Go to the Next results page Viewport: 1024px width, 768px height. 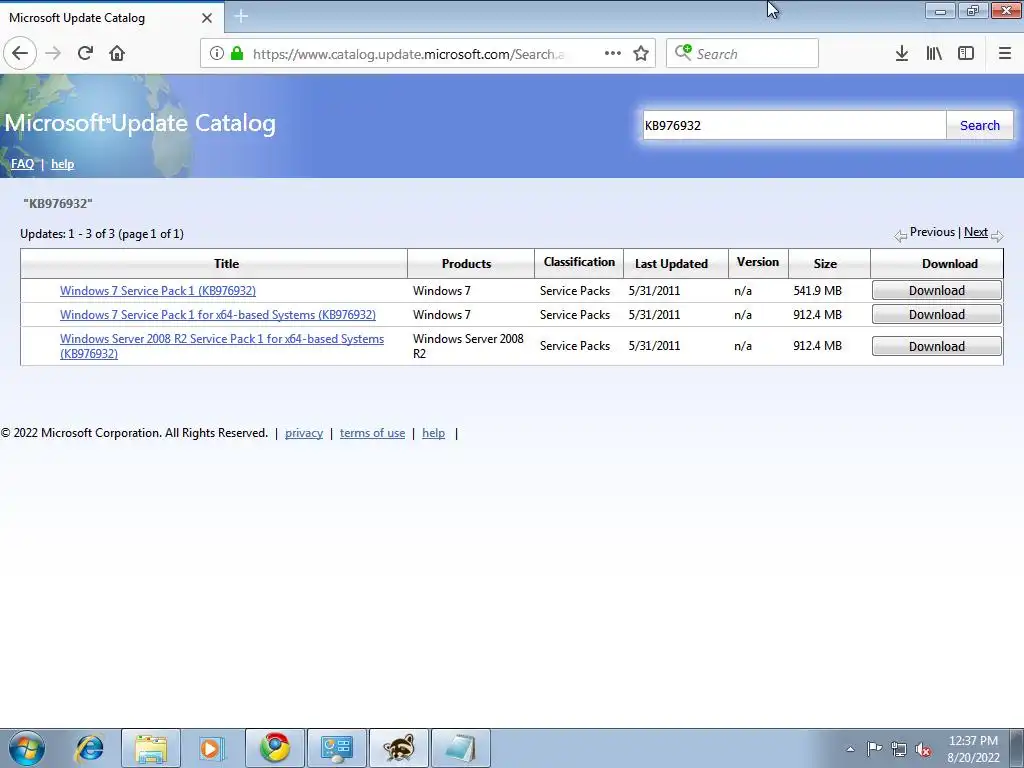tap(976, 232)
